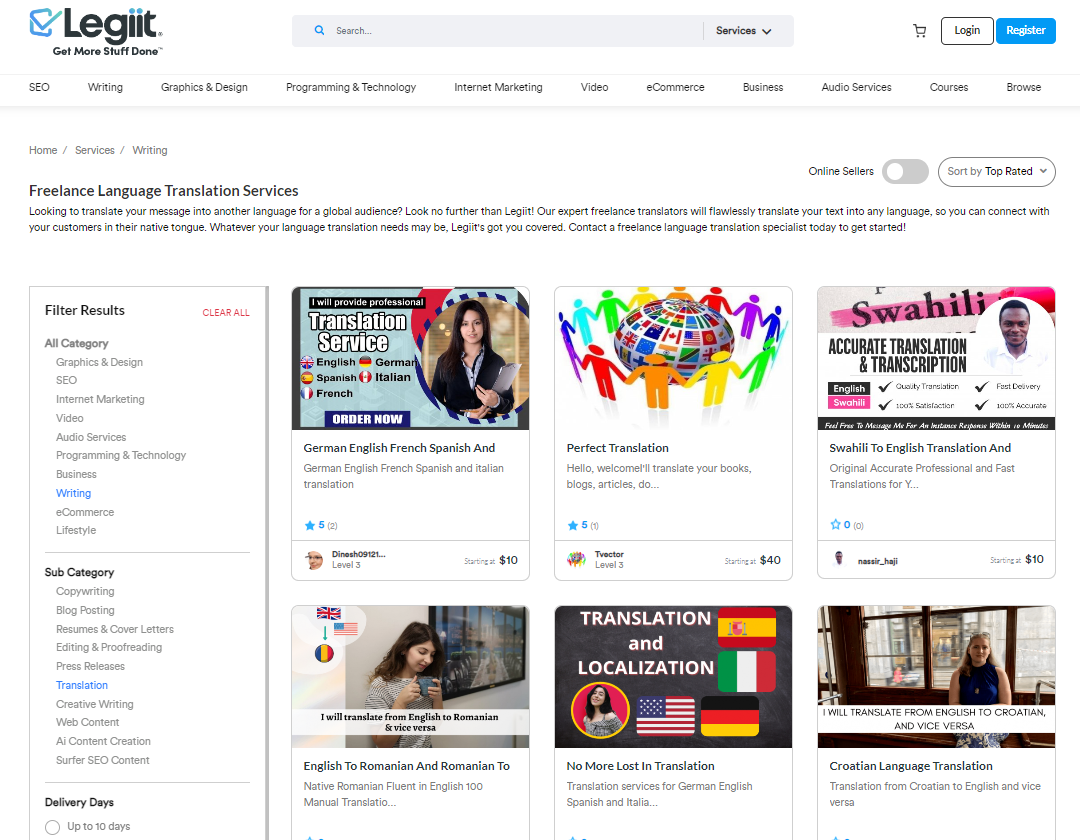Image resolution: width=1080 pixels, height=840 pixels.
Task: Open the shopping cart
Action: (x=920, y=31)
